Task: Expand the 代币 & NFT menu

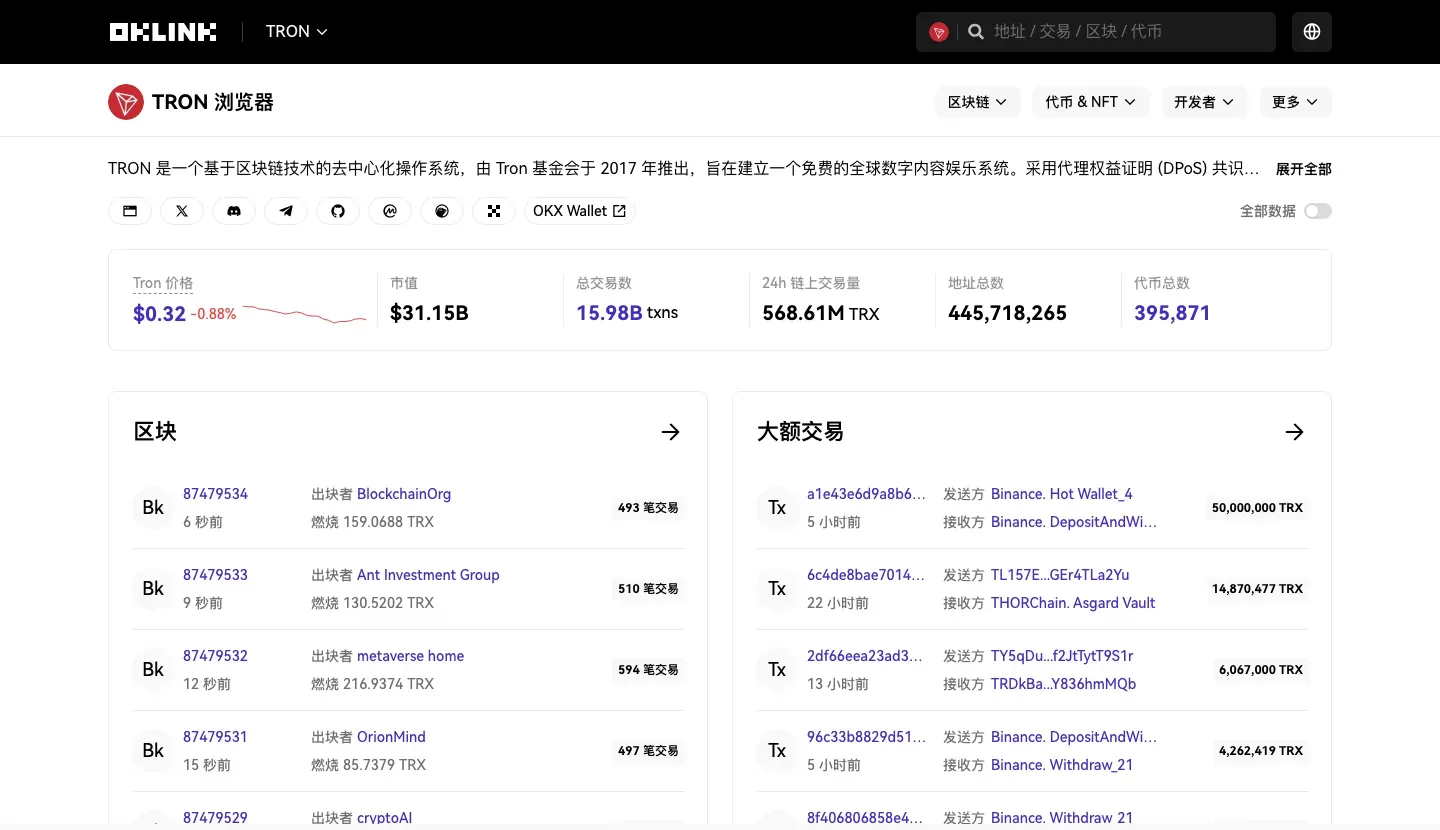Action: pos(1091,102)
